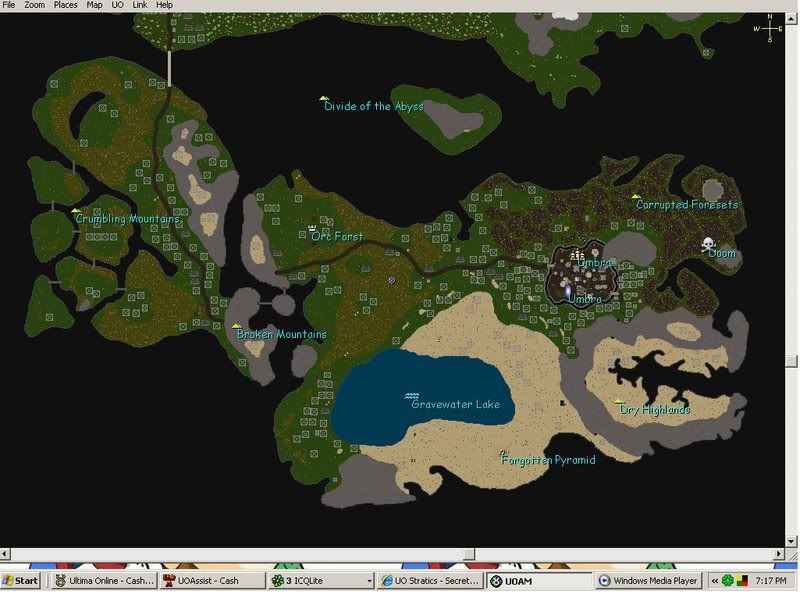Select the Umbra town buildings icon

pos(577,255)
